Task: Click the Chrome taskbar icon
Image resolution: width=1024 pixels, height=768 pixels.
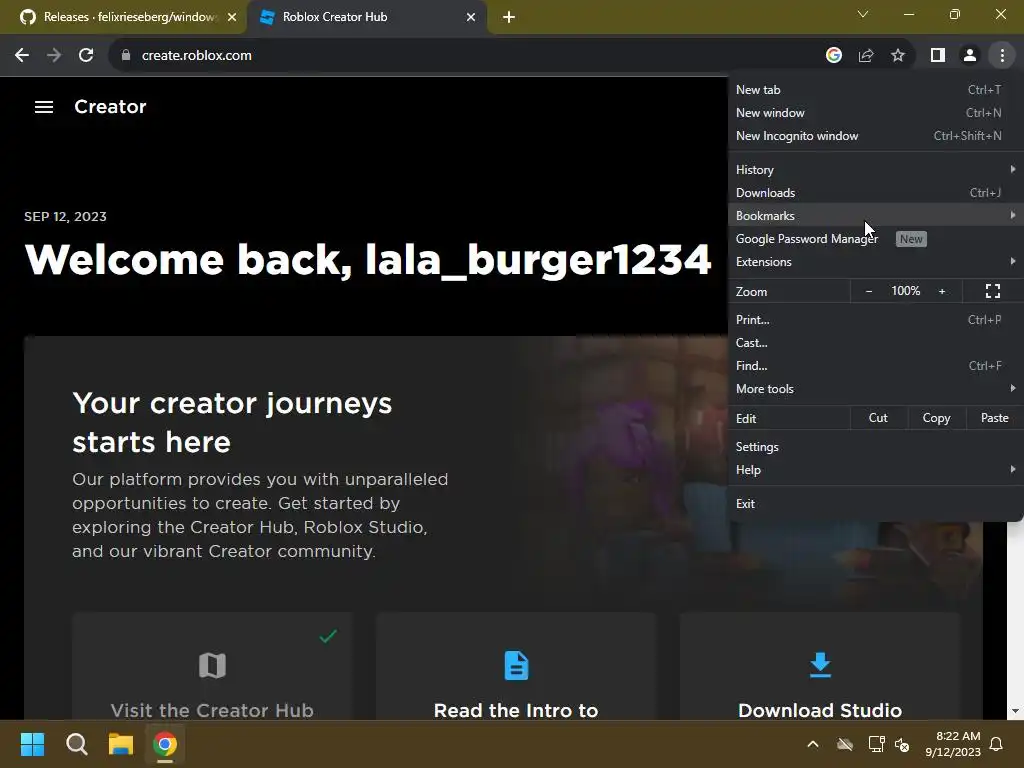Action: pos(165,744)
